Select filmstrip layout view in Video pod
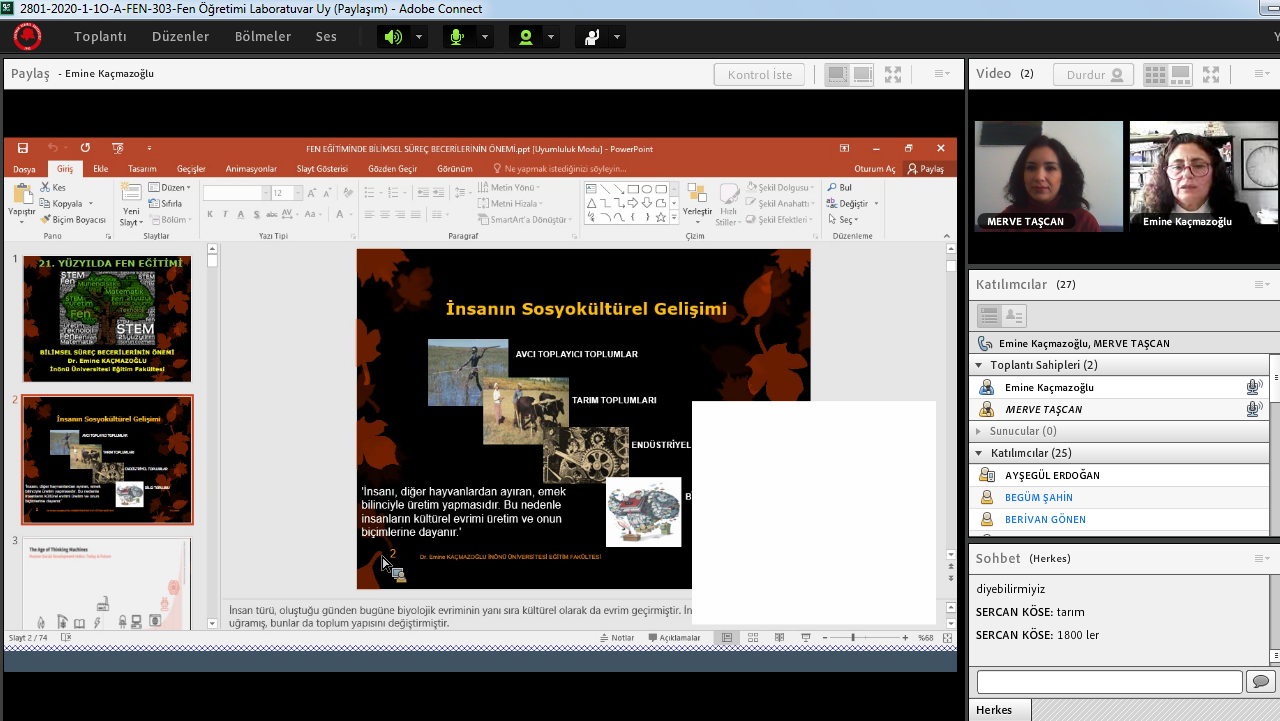This screenshot has width=1280, height=721. (1180, 74)
